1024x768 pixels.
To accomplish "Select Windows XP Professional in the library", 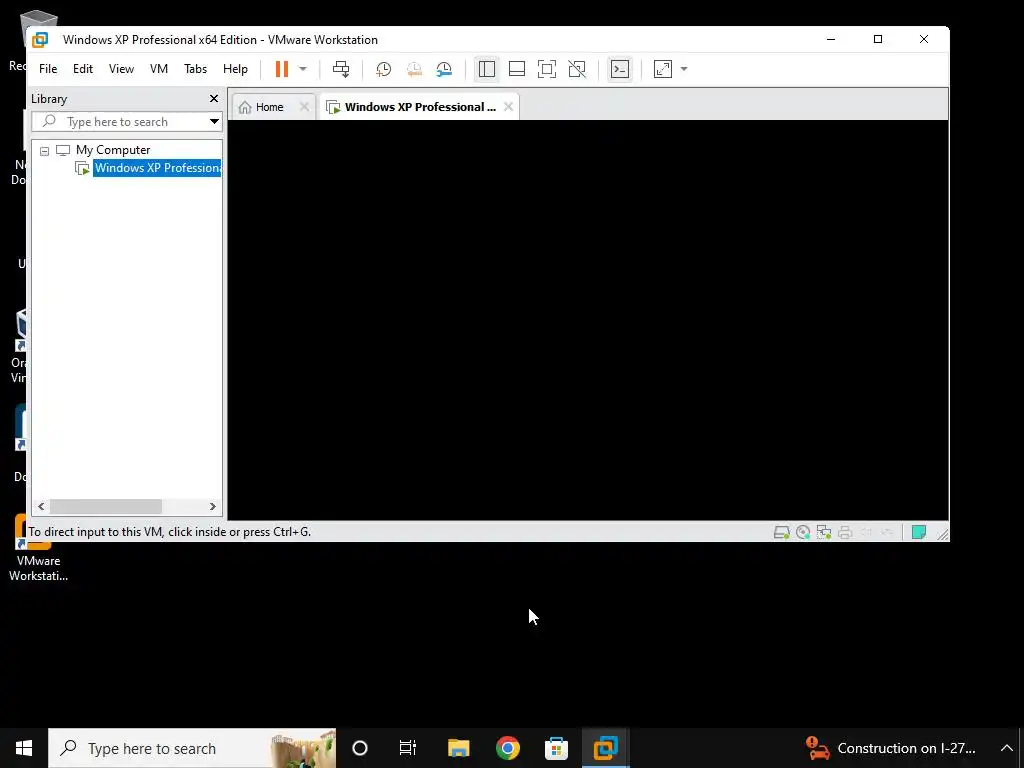I will click(157, 168).
